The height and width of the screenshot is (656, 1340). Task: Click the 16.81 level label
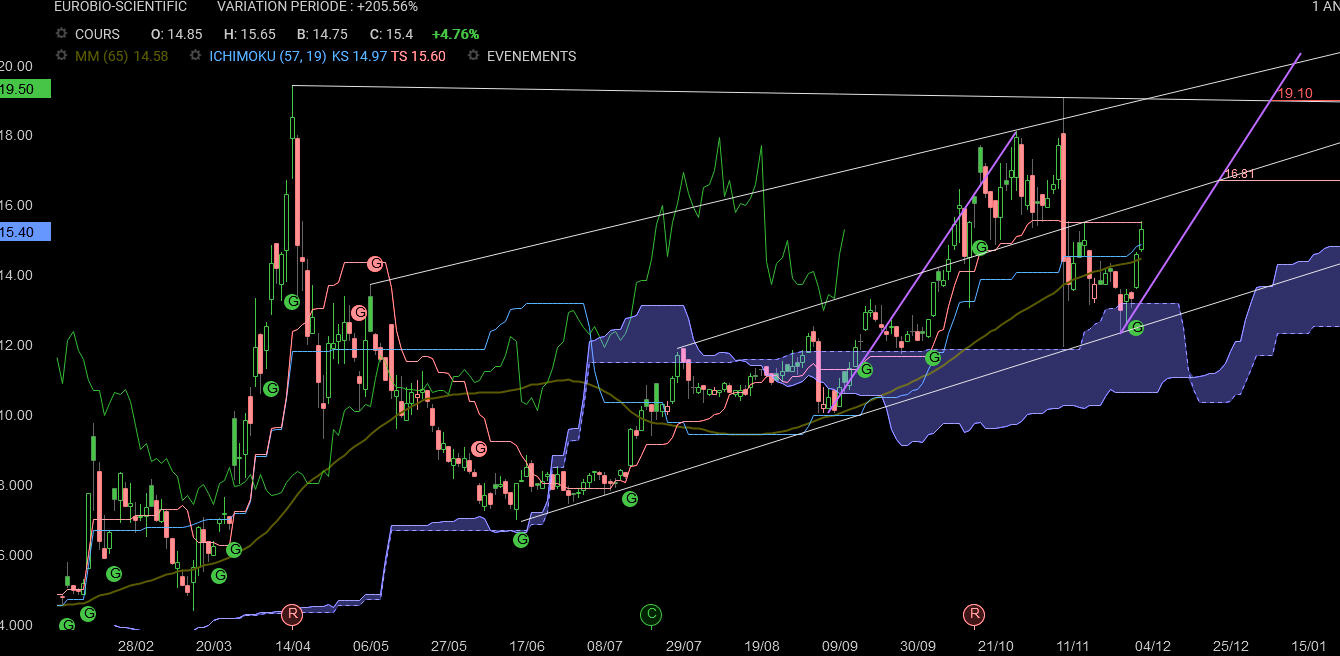(1240, 174)
